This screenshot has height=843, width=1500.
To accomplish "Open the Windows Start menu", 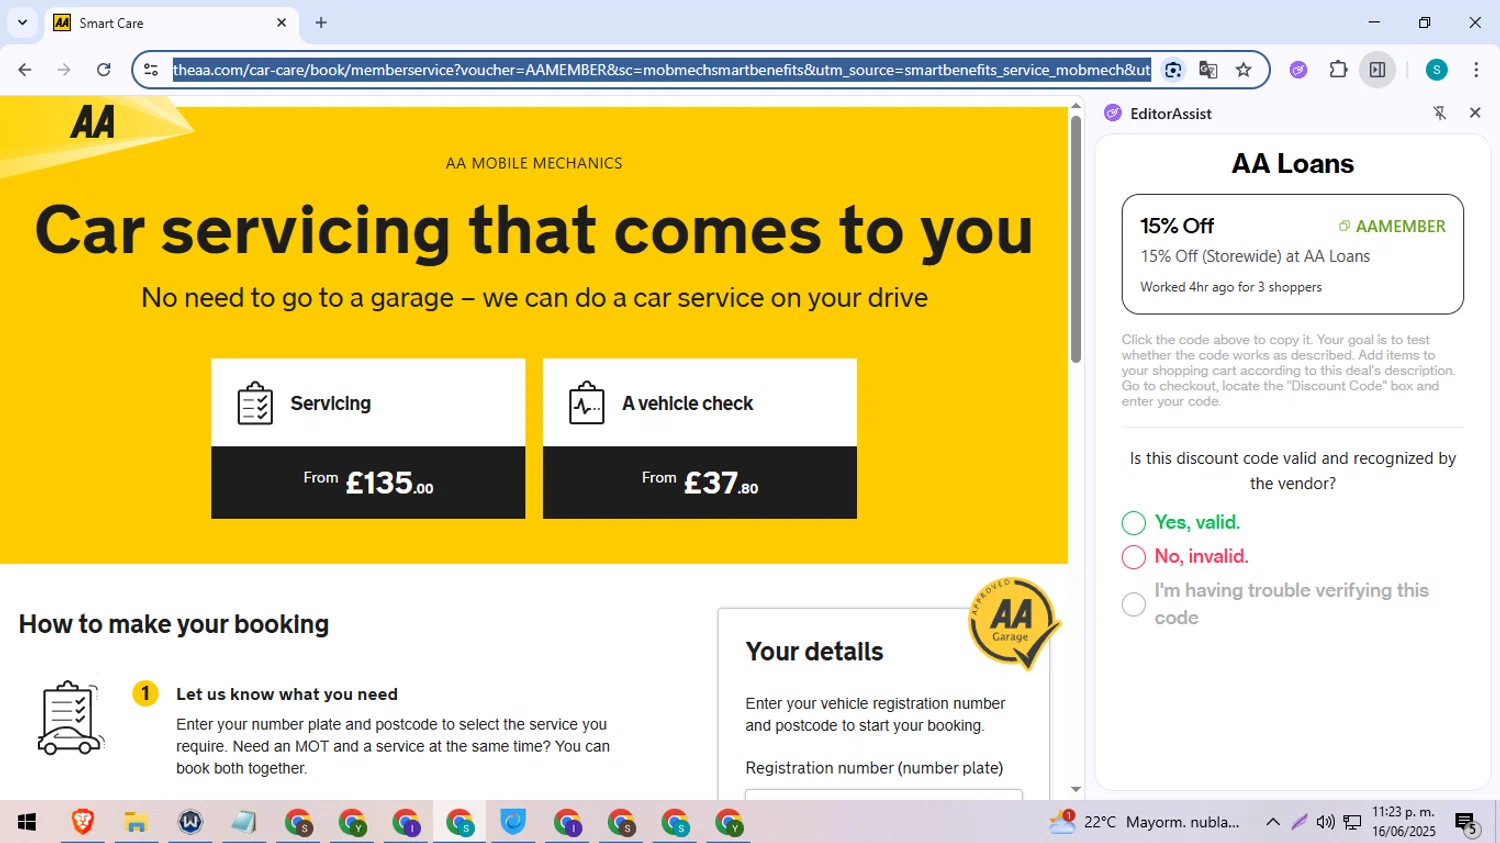I will pyautogui.click(x=27, y=822).
